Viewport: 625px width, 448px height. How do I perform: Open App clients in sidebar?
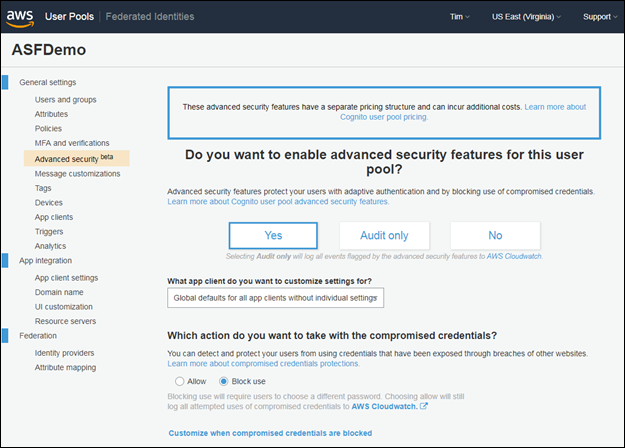54,217
